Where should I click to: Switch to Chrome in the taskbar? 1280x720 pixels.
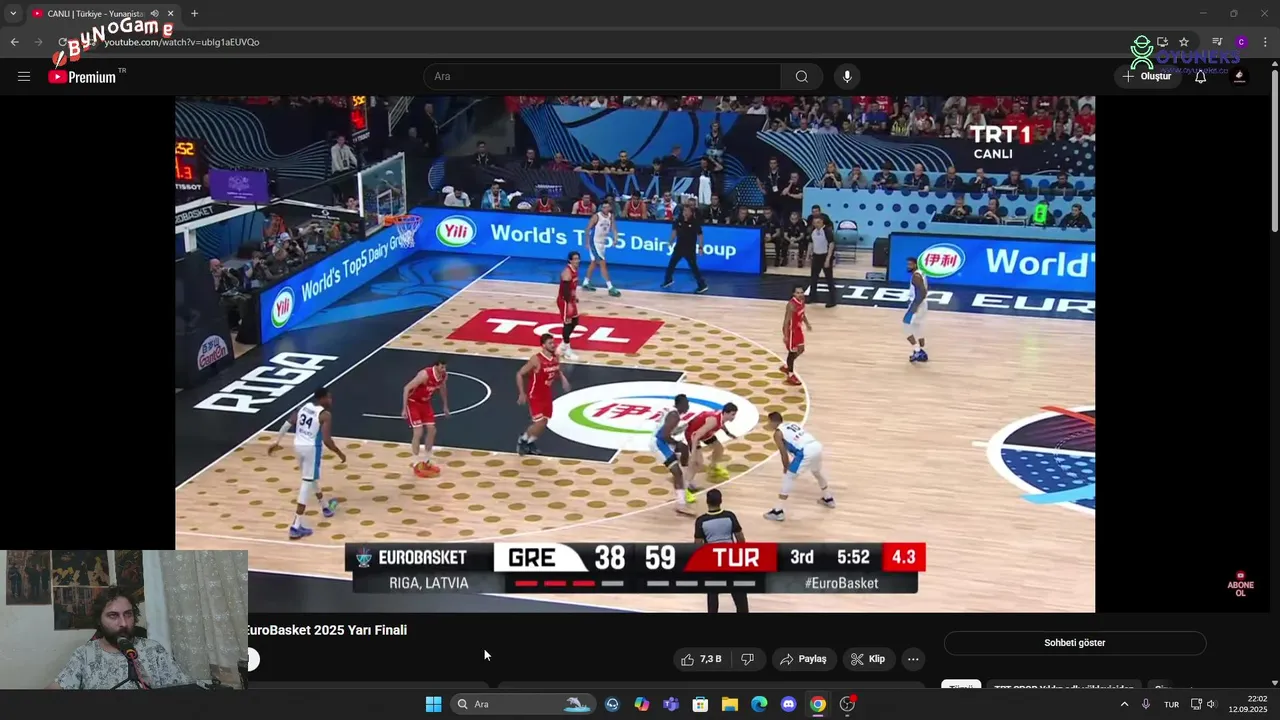tap(818, 704)
